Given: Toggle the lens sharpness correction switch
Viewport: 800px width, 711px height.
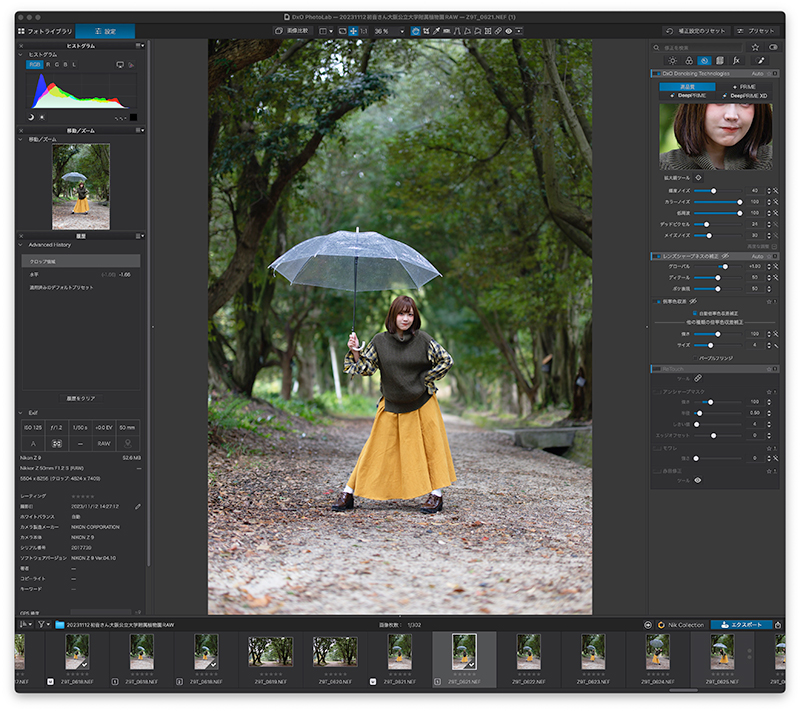Looking at the screenshot, I should [x=656, y=257].
